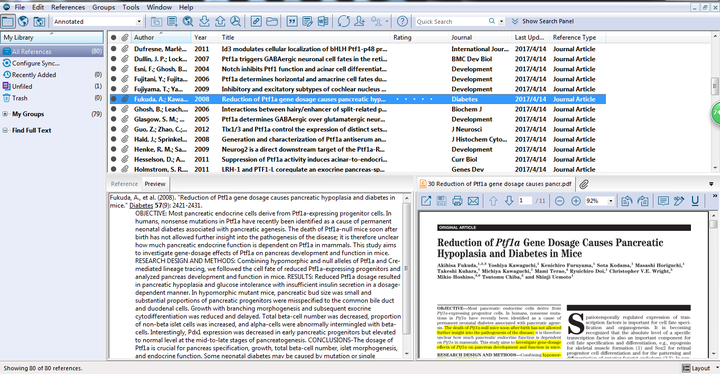Screen dimensions: 720x374
Task: Switch to Local Library mode icon
Action: [8, 21]
